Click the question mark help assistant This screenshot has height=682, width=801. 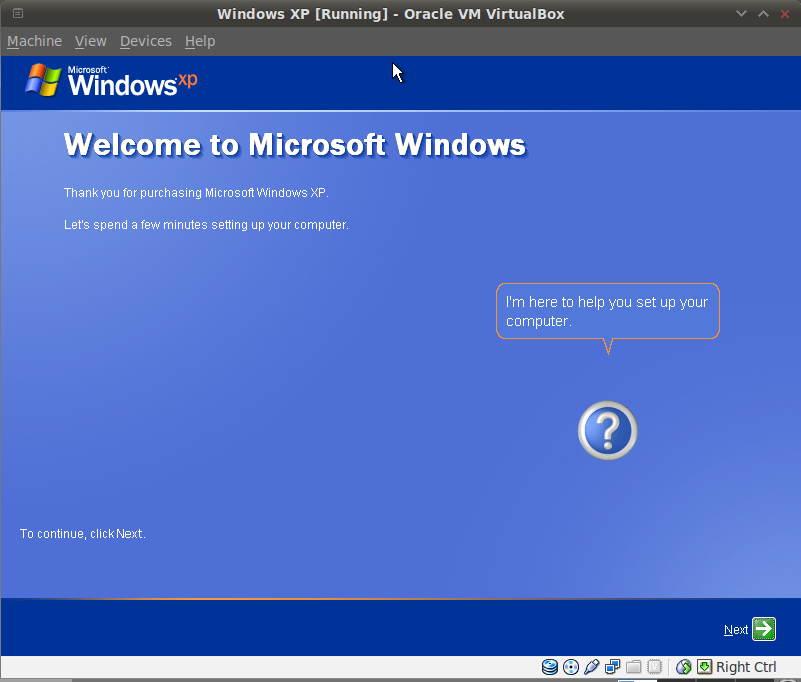pyautogui.click(x=607, y=431)
